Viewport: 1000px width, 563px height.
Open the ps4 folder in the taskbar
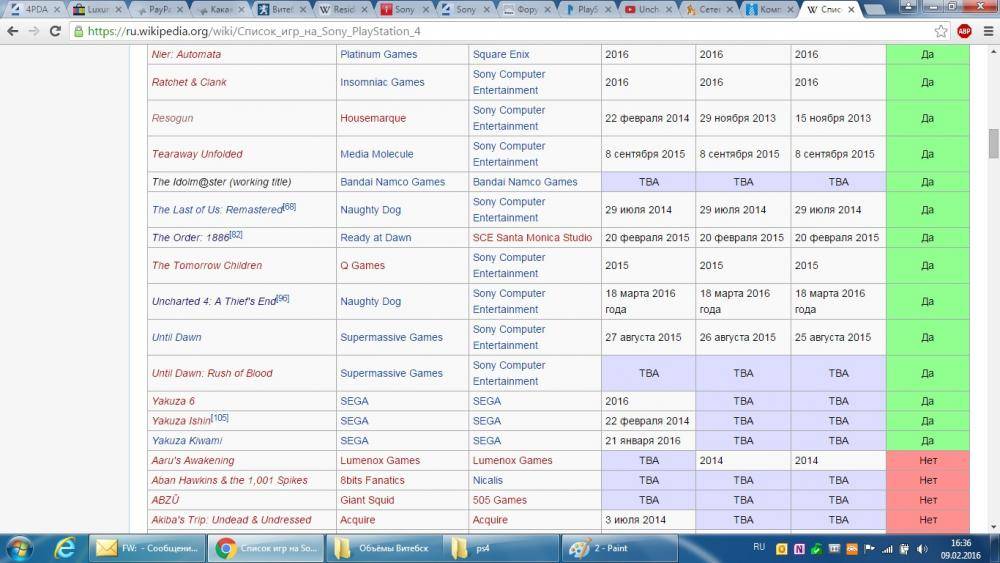coord(500,548)
